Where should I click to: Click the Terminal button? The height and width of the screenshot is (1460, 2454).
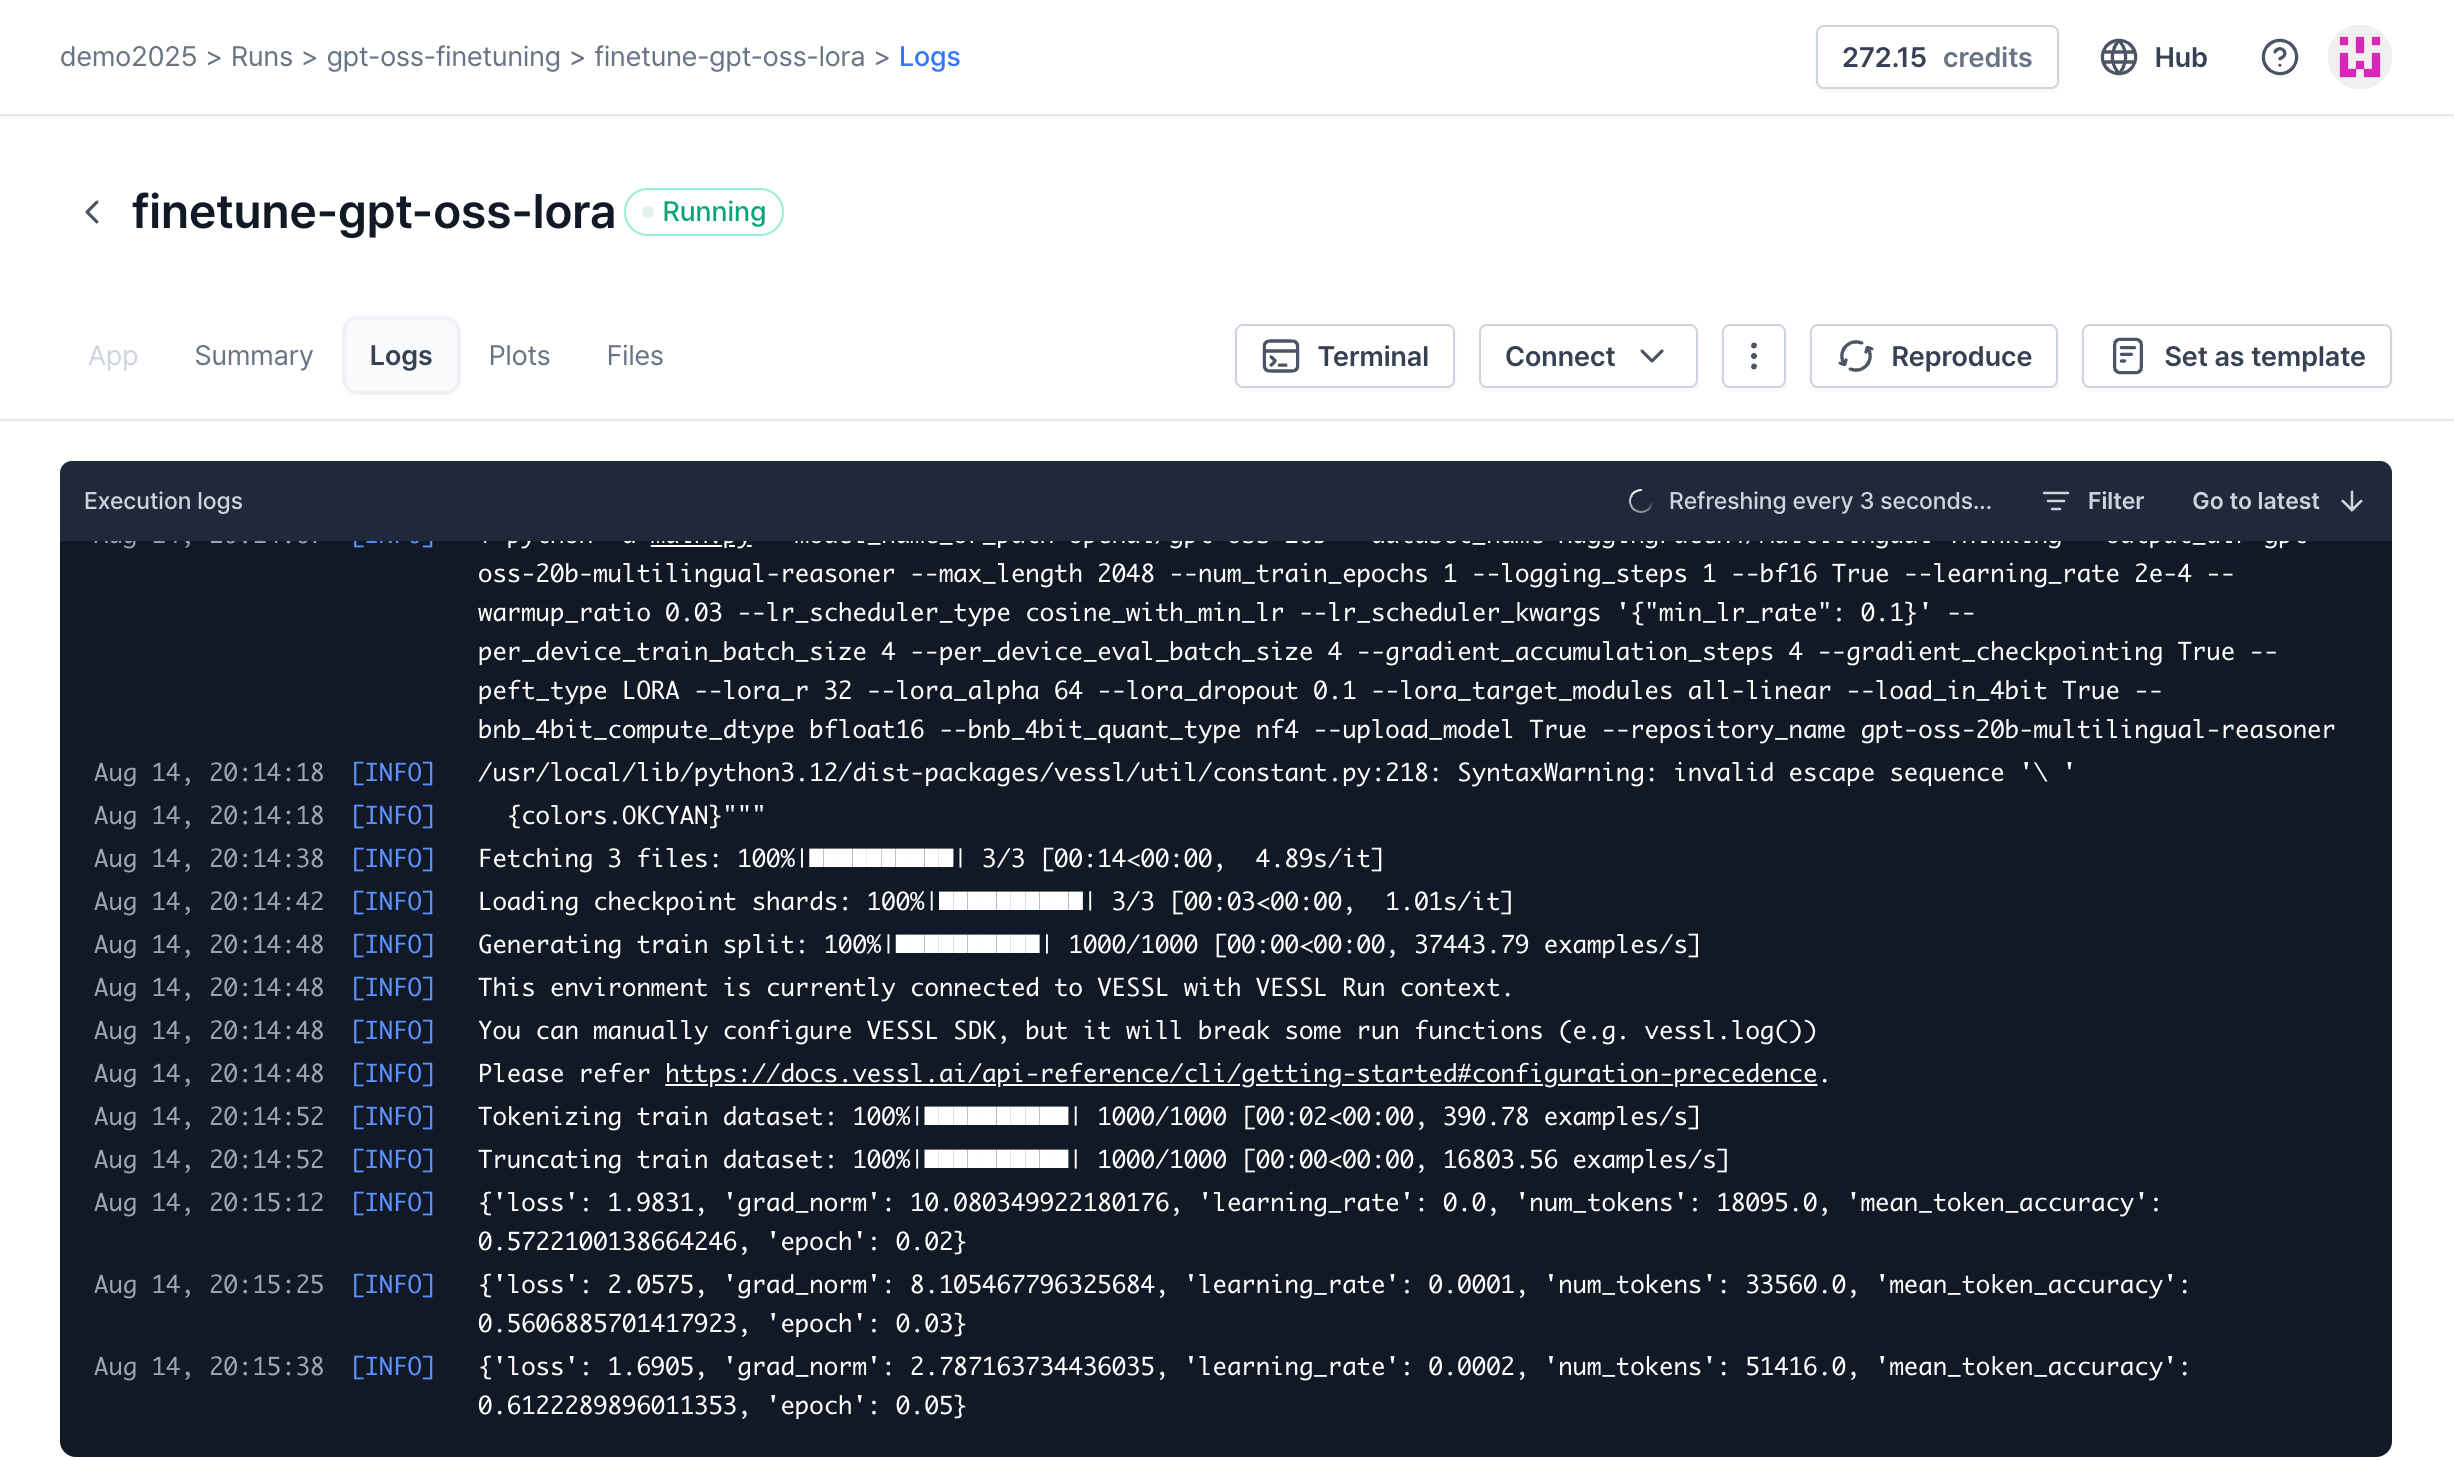pyautogui.click(x=1344, y=356)
